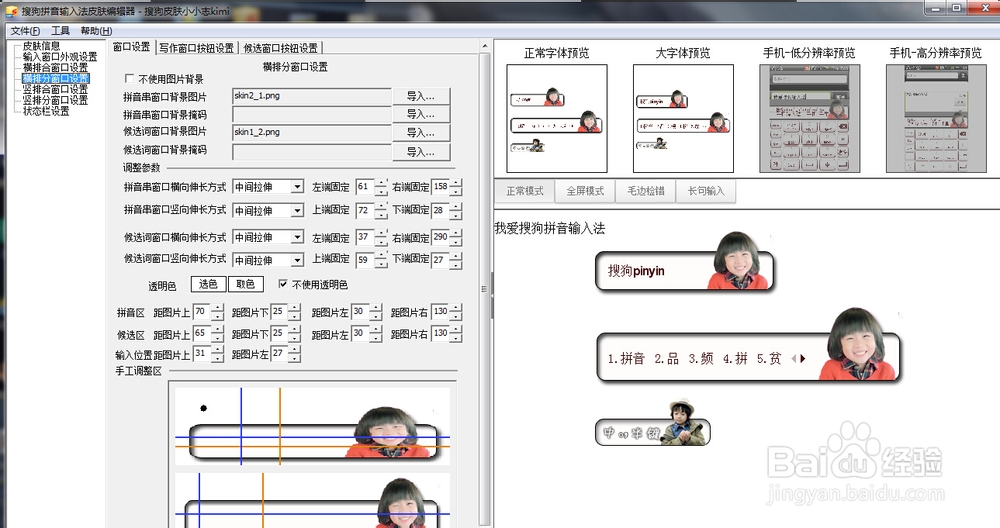Select 输入窗口外观设置 in the tree

(x=60, y=57)
